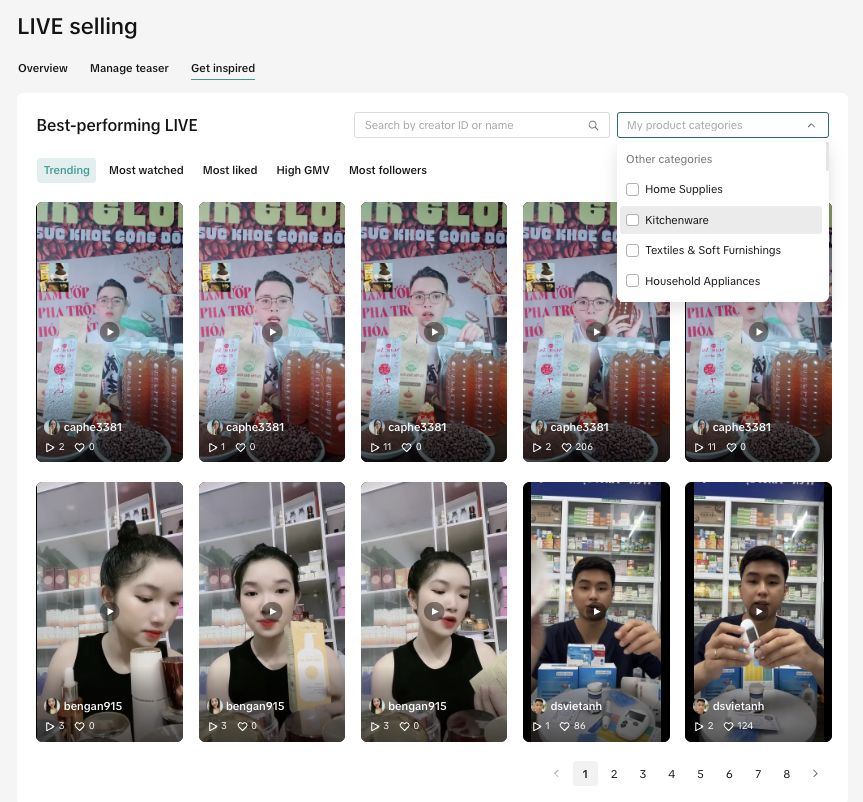
Task: Open the Manage teaser tab
Action: click(129, 68)
